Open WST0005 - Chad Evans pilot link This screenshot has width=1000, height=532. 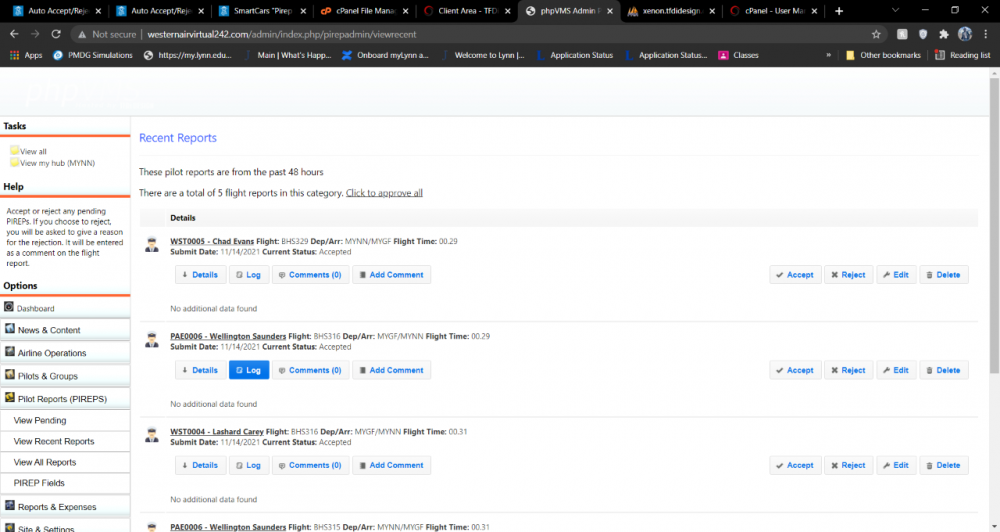(212, 241)
